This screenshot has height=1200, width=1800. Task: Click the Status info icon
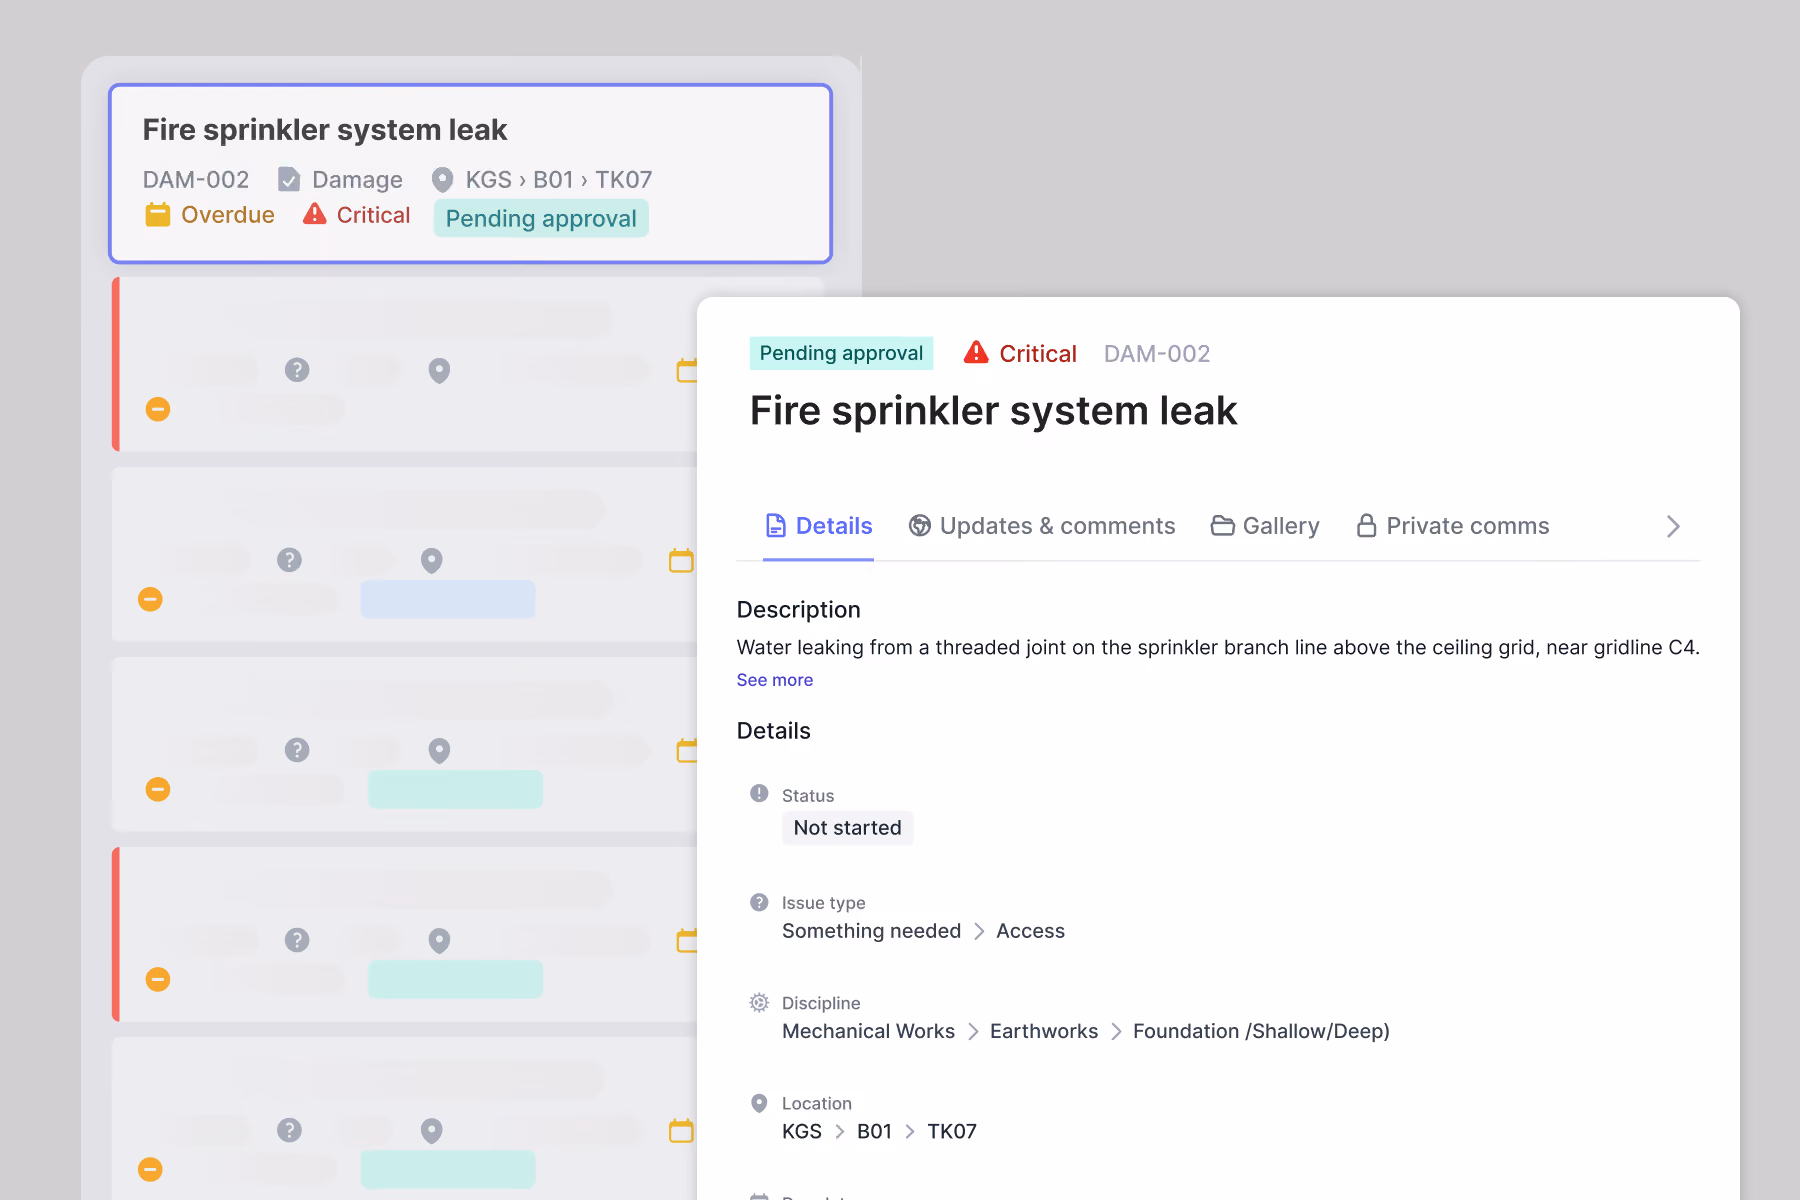pyautogui.click(x=759, y=794)
